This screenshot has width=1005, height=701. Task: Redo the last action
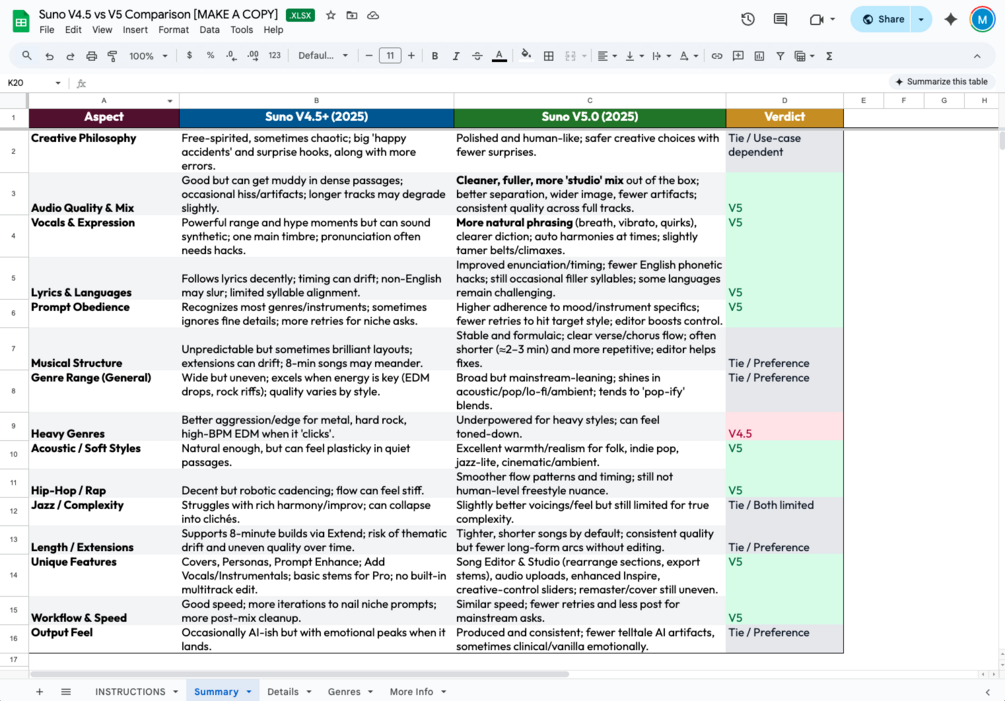tap(71, 56)
